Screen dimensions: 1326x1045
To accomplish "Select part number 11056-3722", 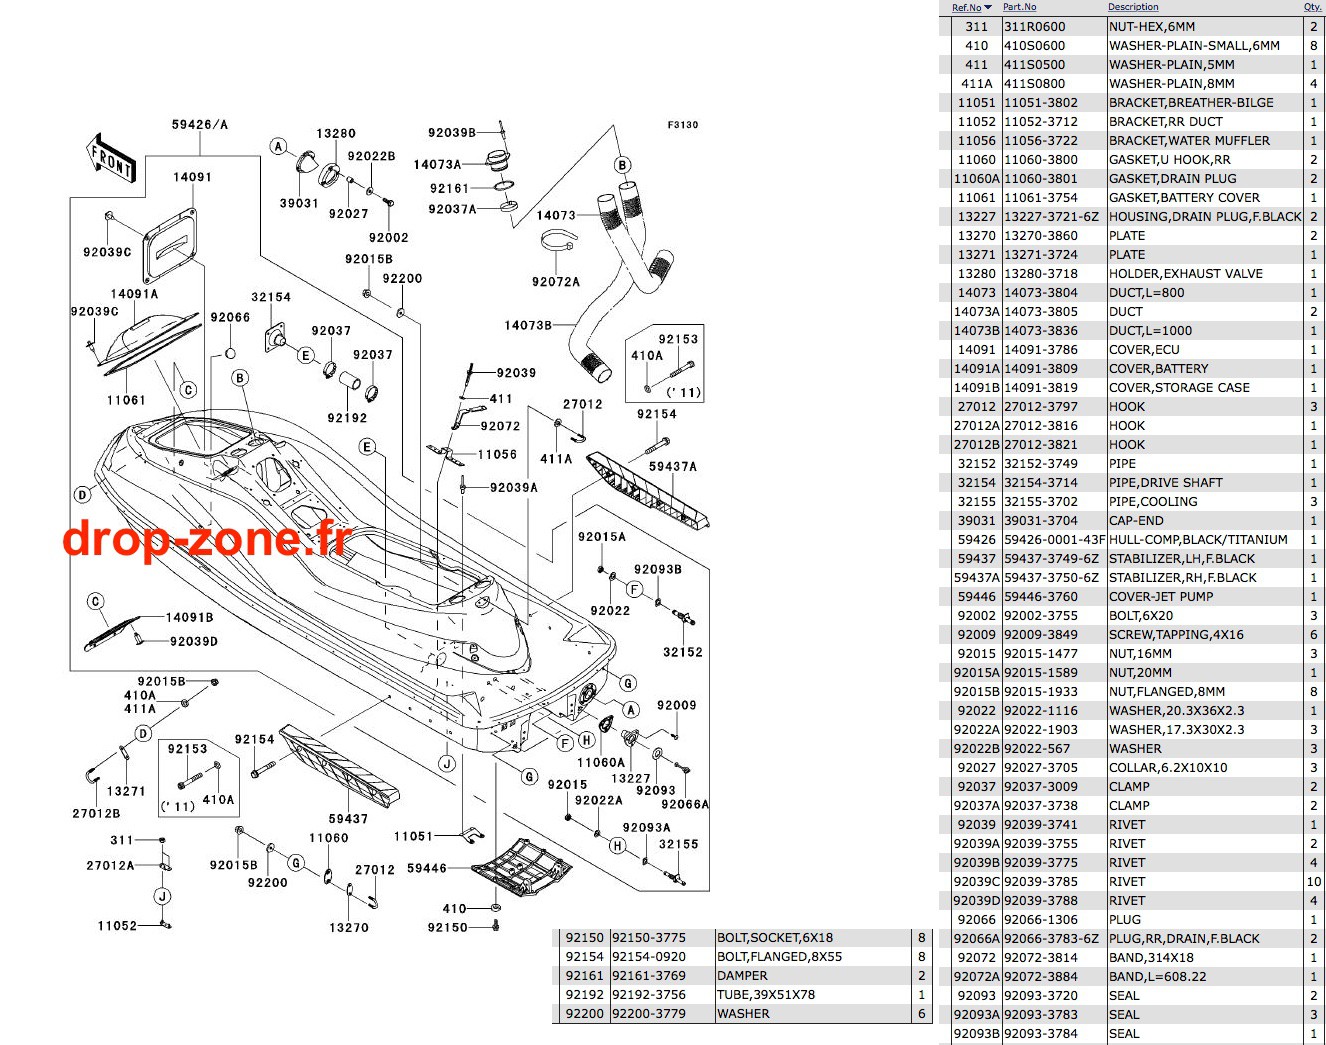I will click(1041, 141).
